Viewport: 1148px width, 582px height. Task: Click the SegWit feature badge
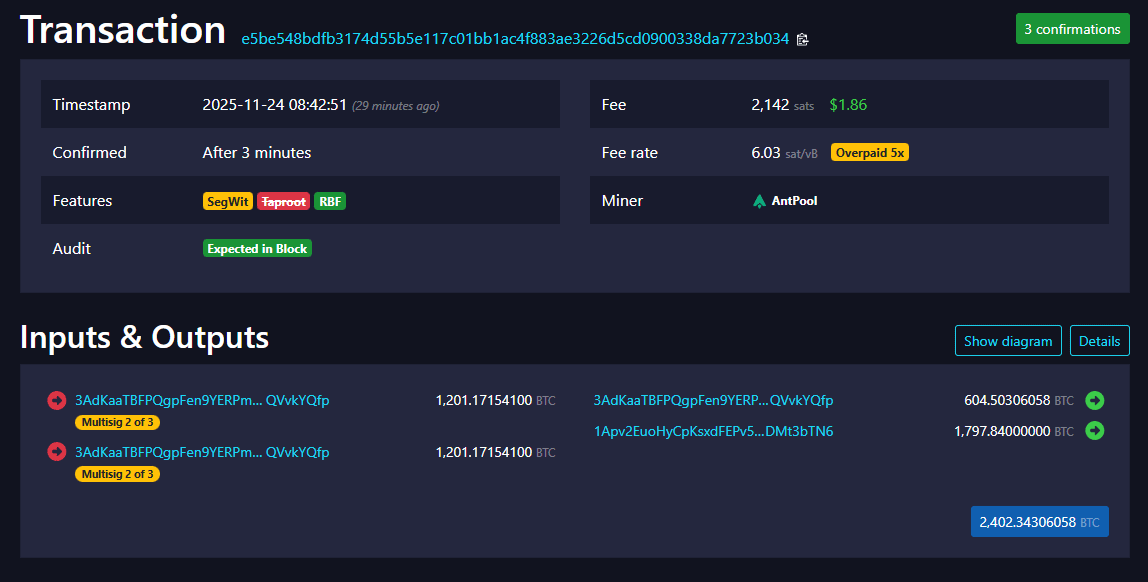tap(228, 201)
